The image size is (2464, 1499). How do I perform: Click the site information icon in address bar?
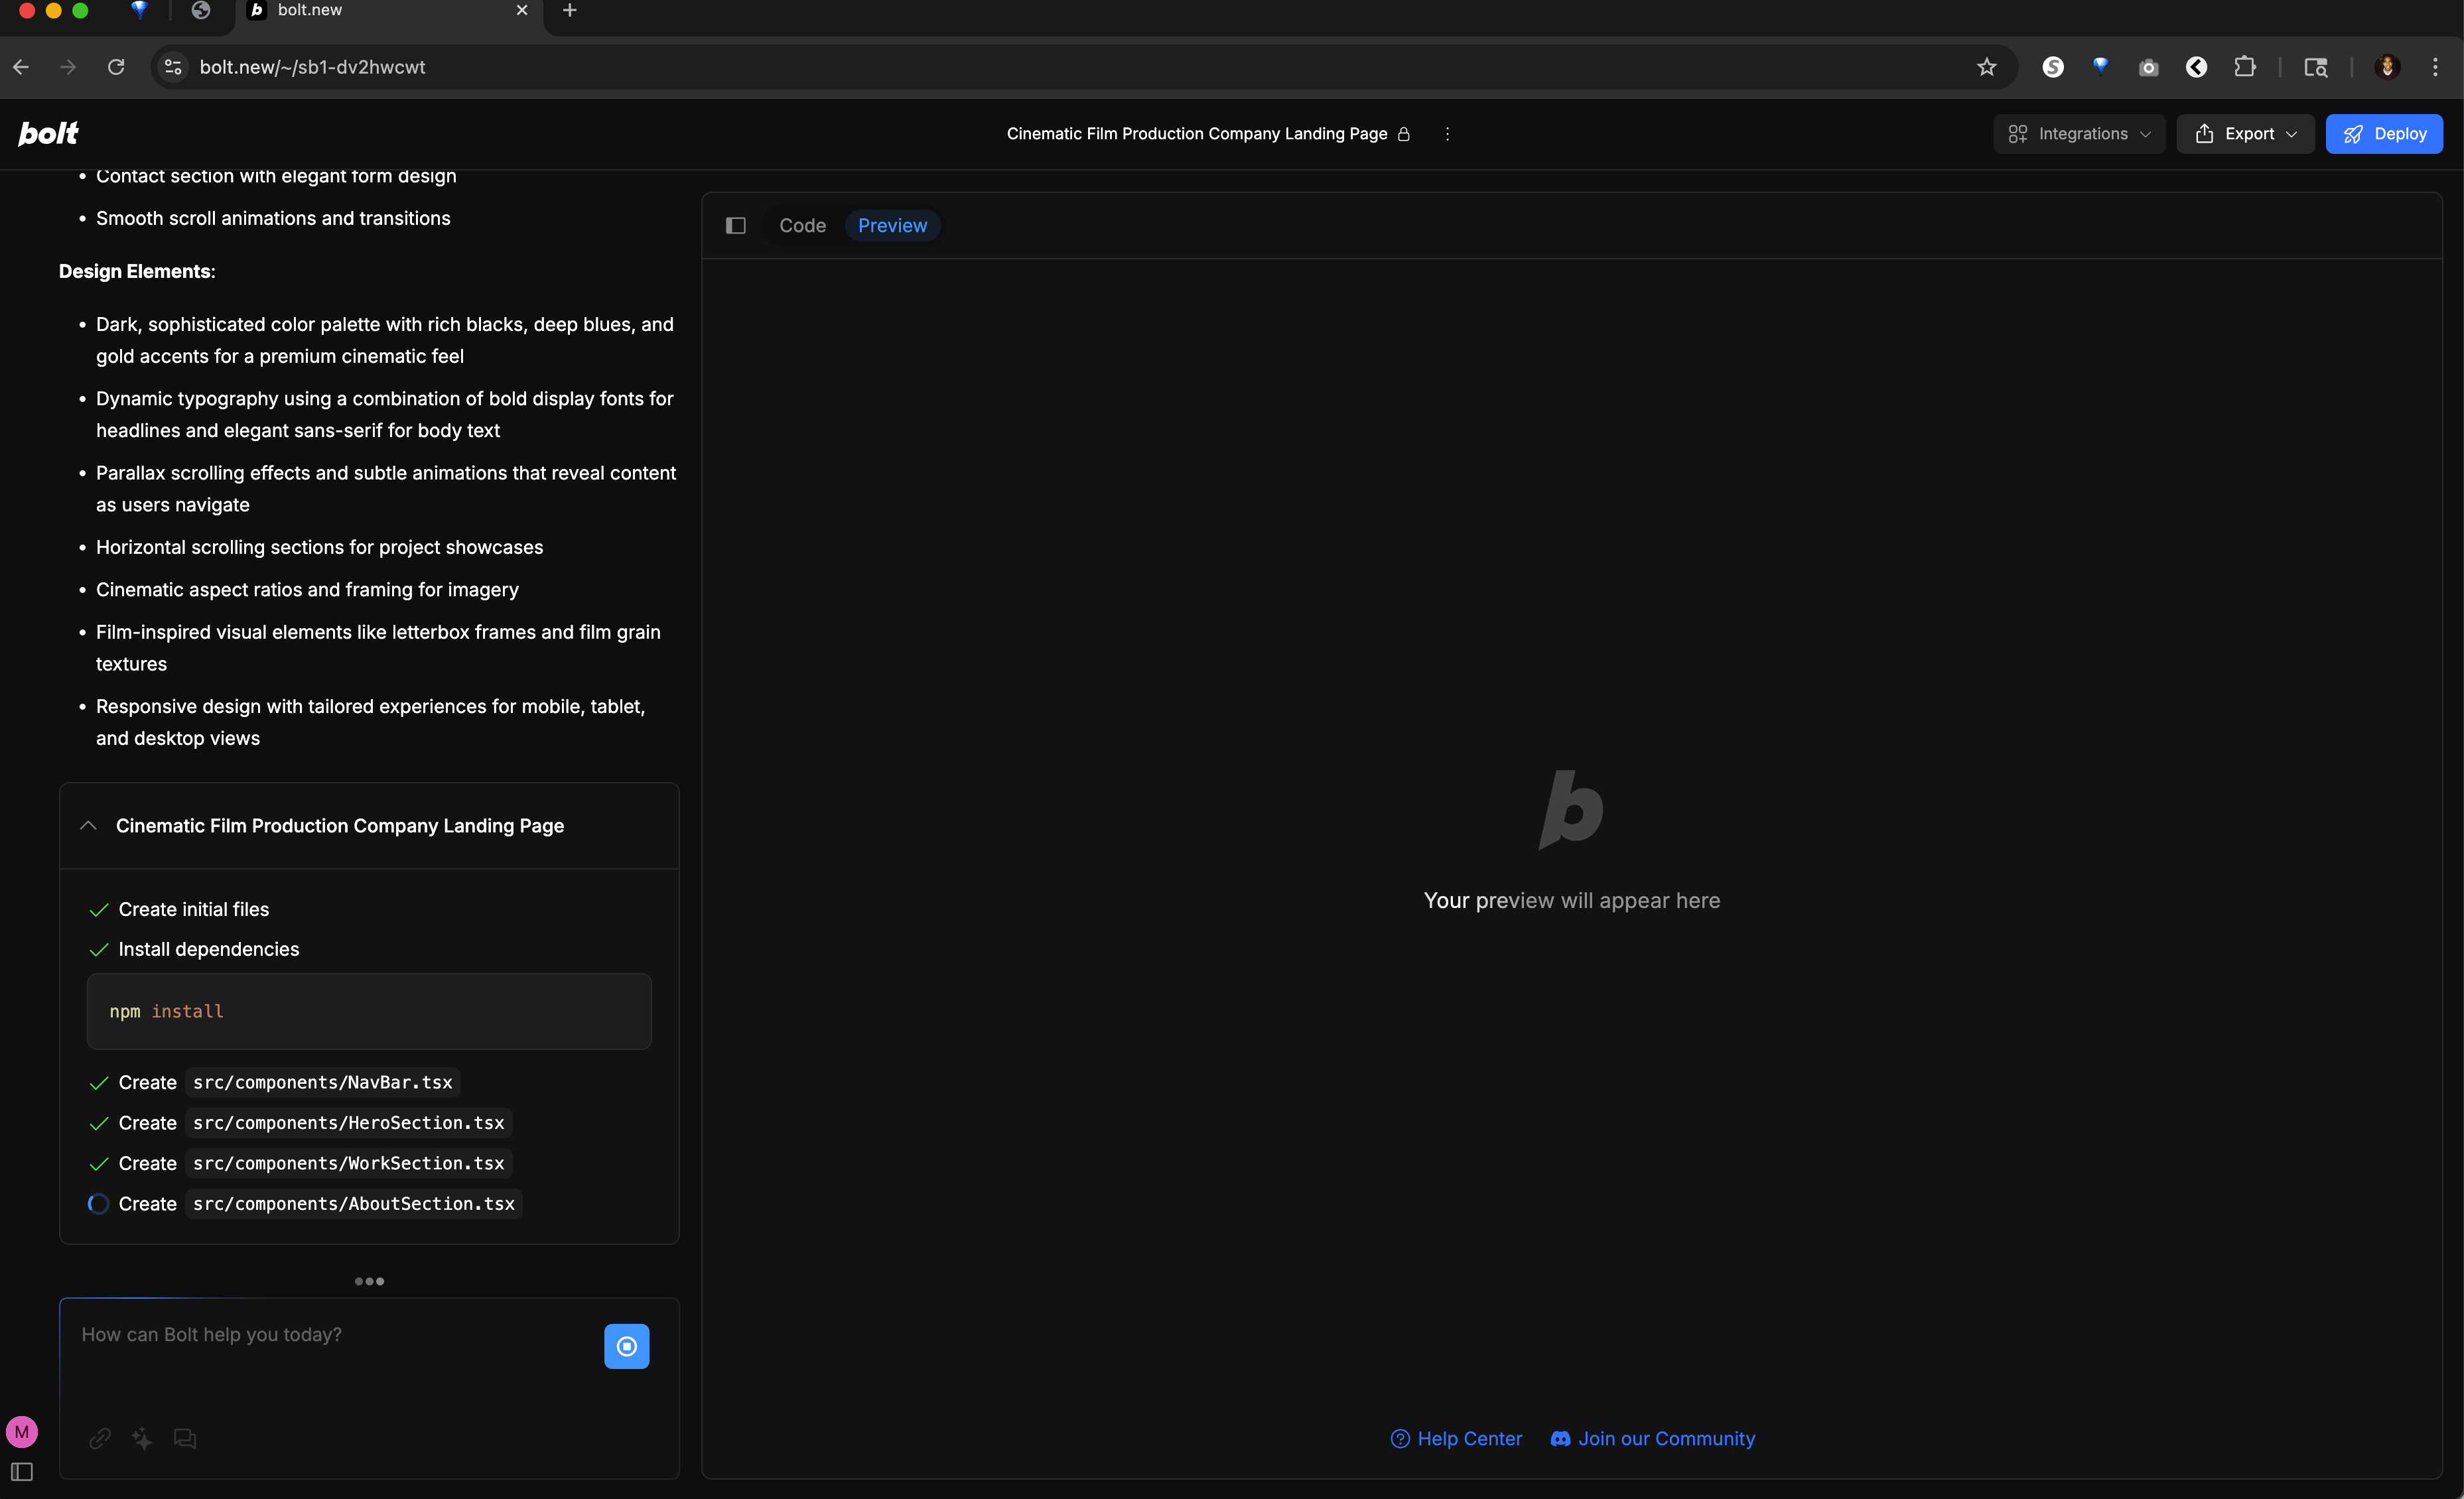pyautogui.click(x=173, y=67)
